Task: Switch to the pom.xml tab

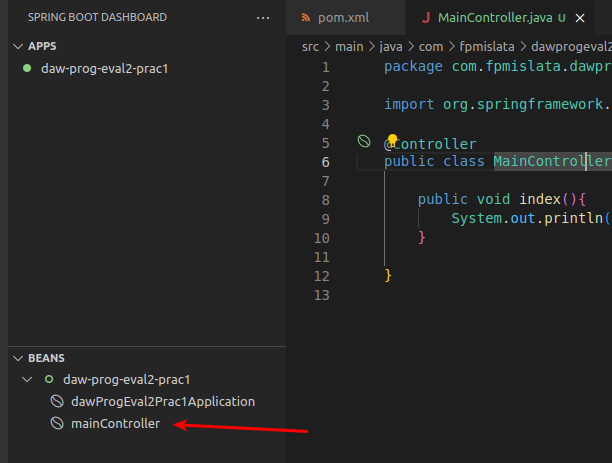Action: [x=344, y=18]
